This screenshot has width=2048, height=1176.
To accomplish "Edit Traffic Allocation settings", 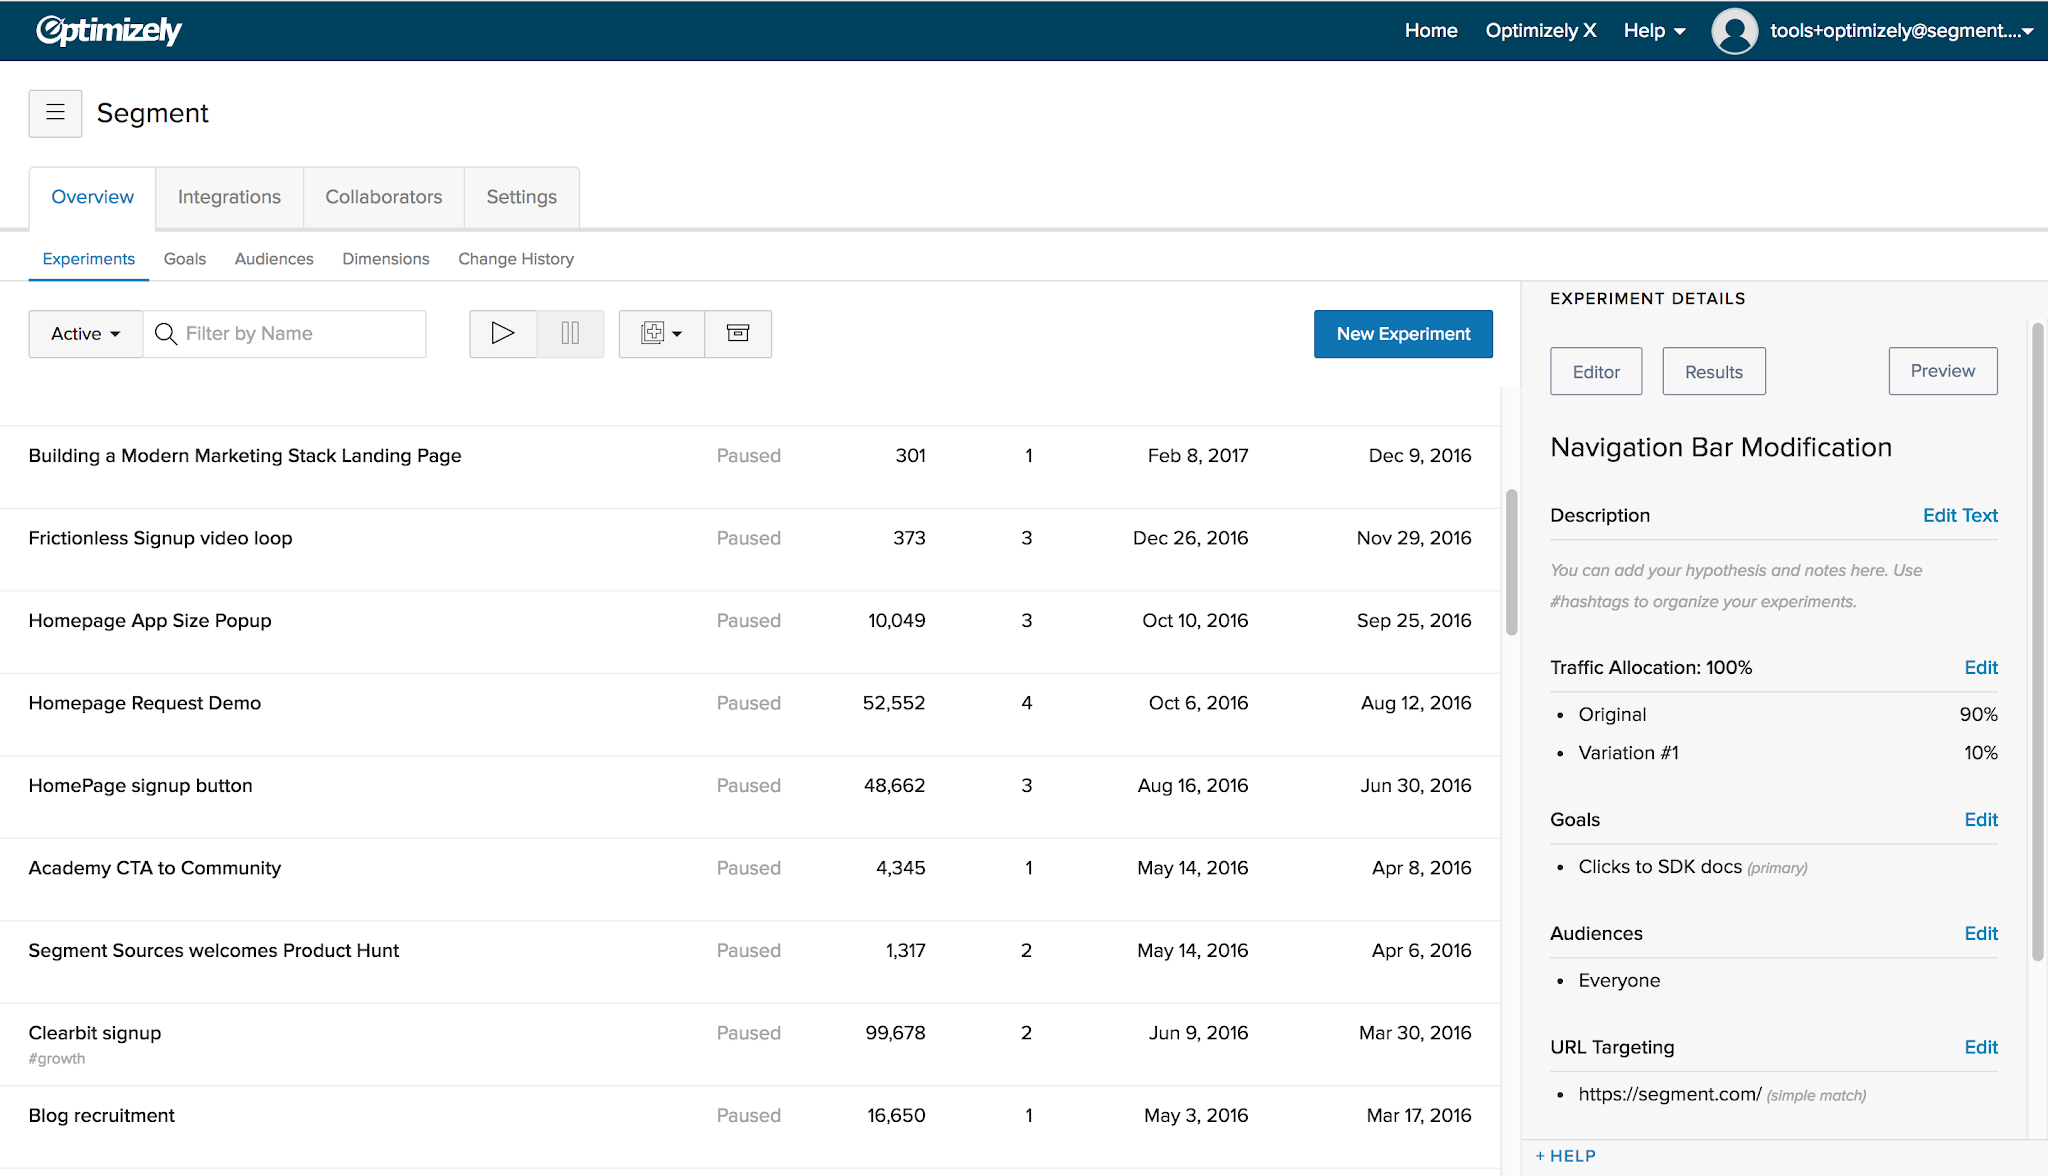I will [1980, 667].
